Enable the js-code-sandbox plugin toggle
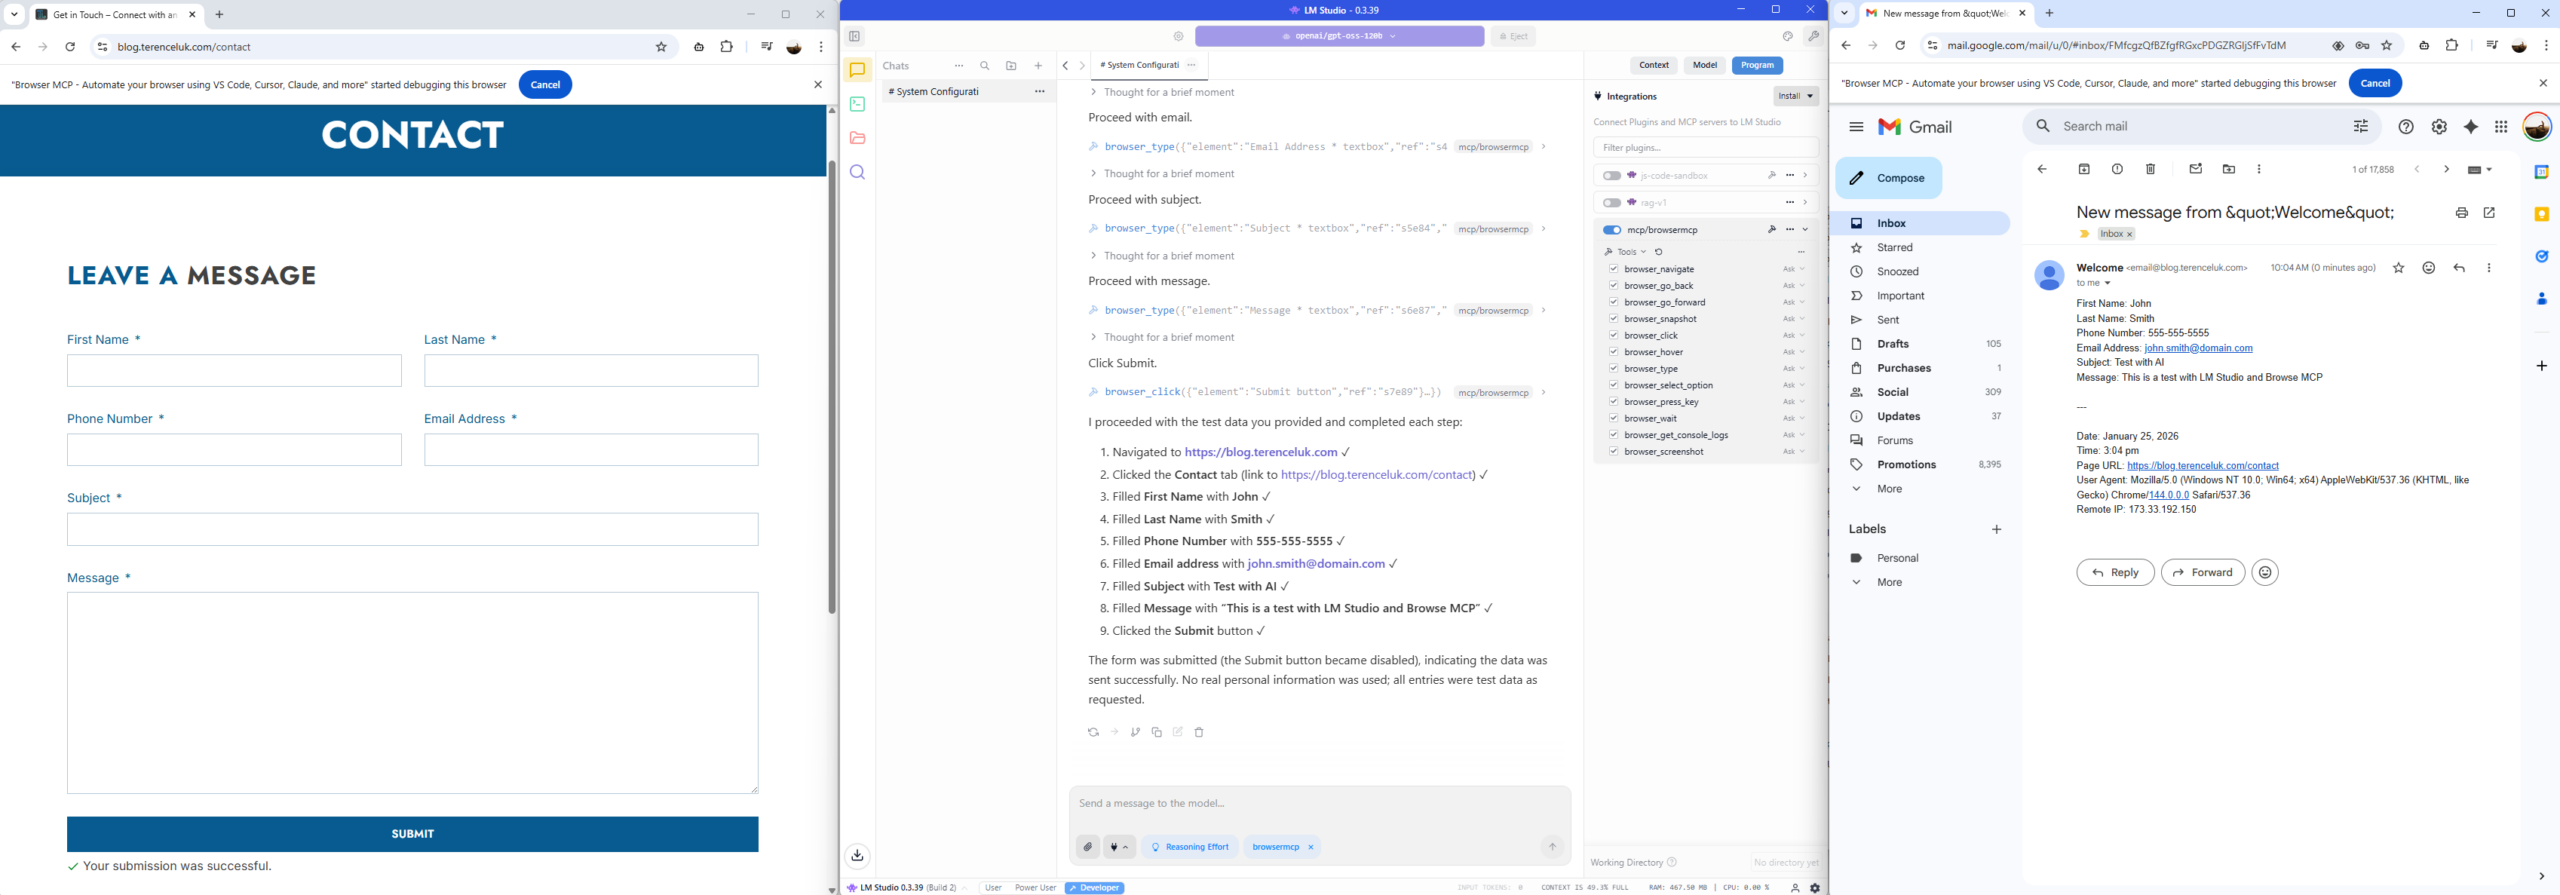 pyautogui.click(x=1612, y=176)
